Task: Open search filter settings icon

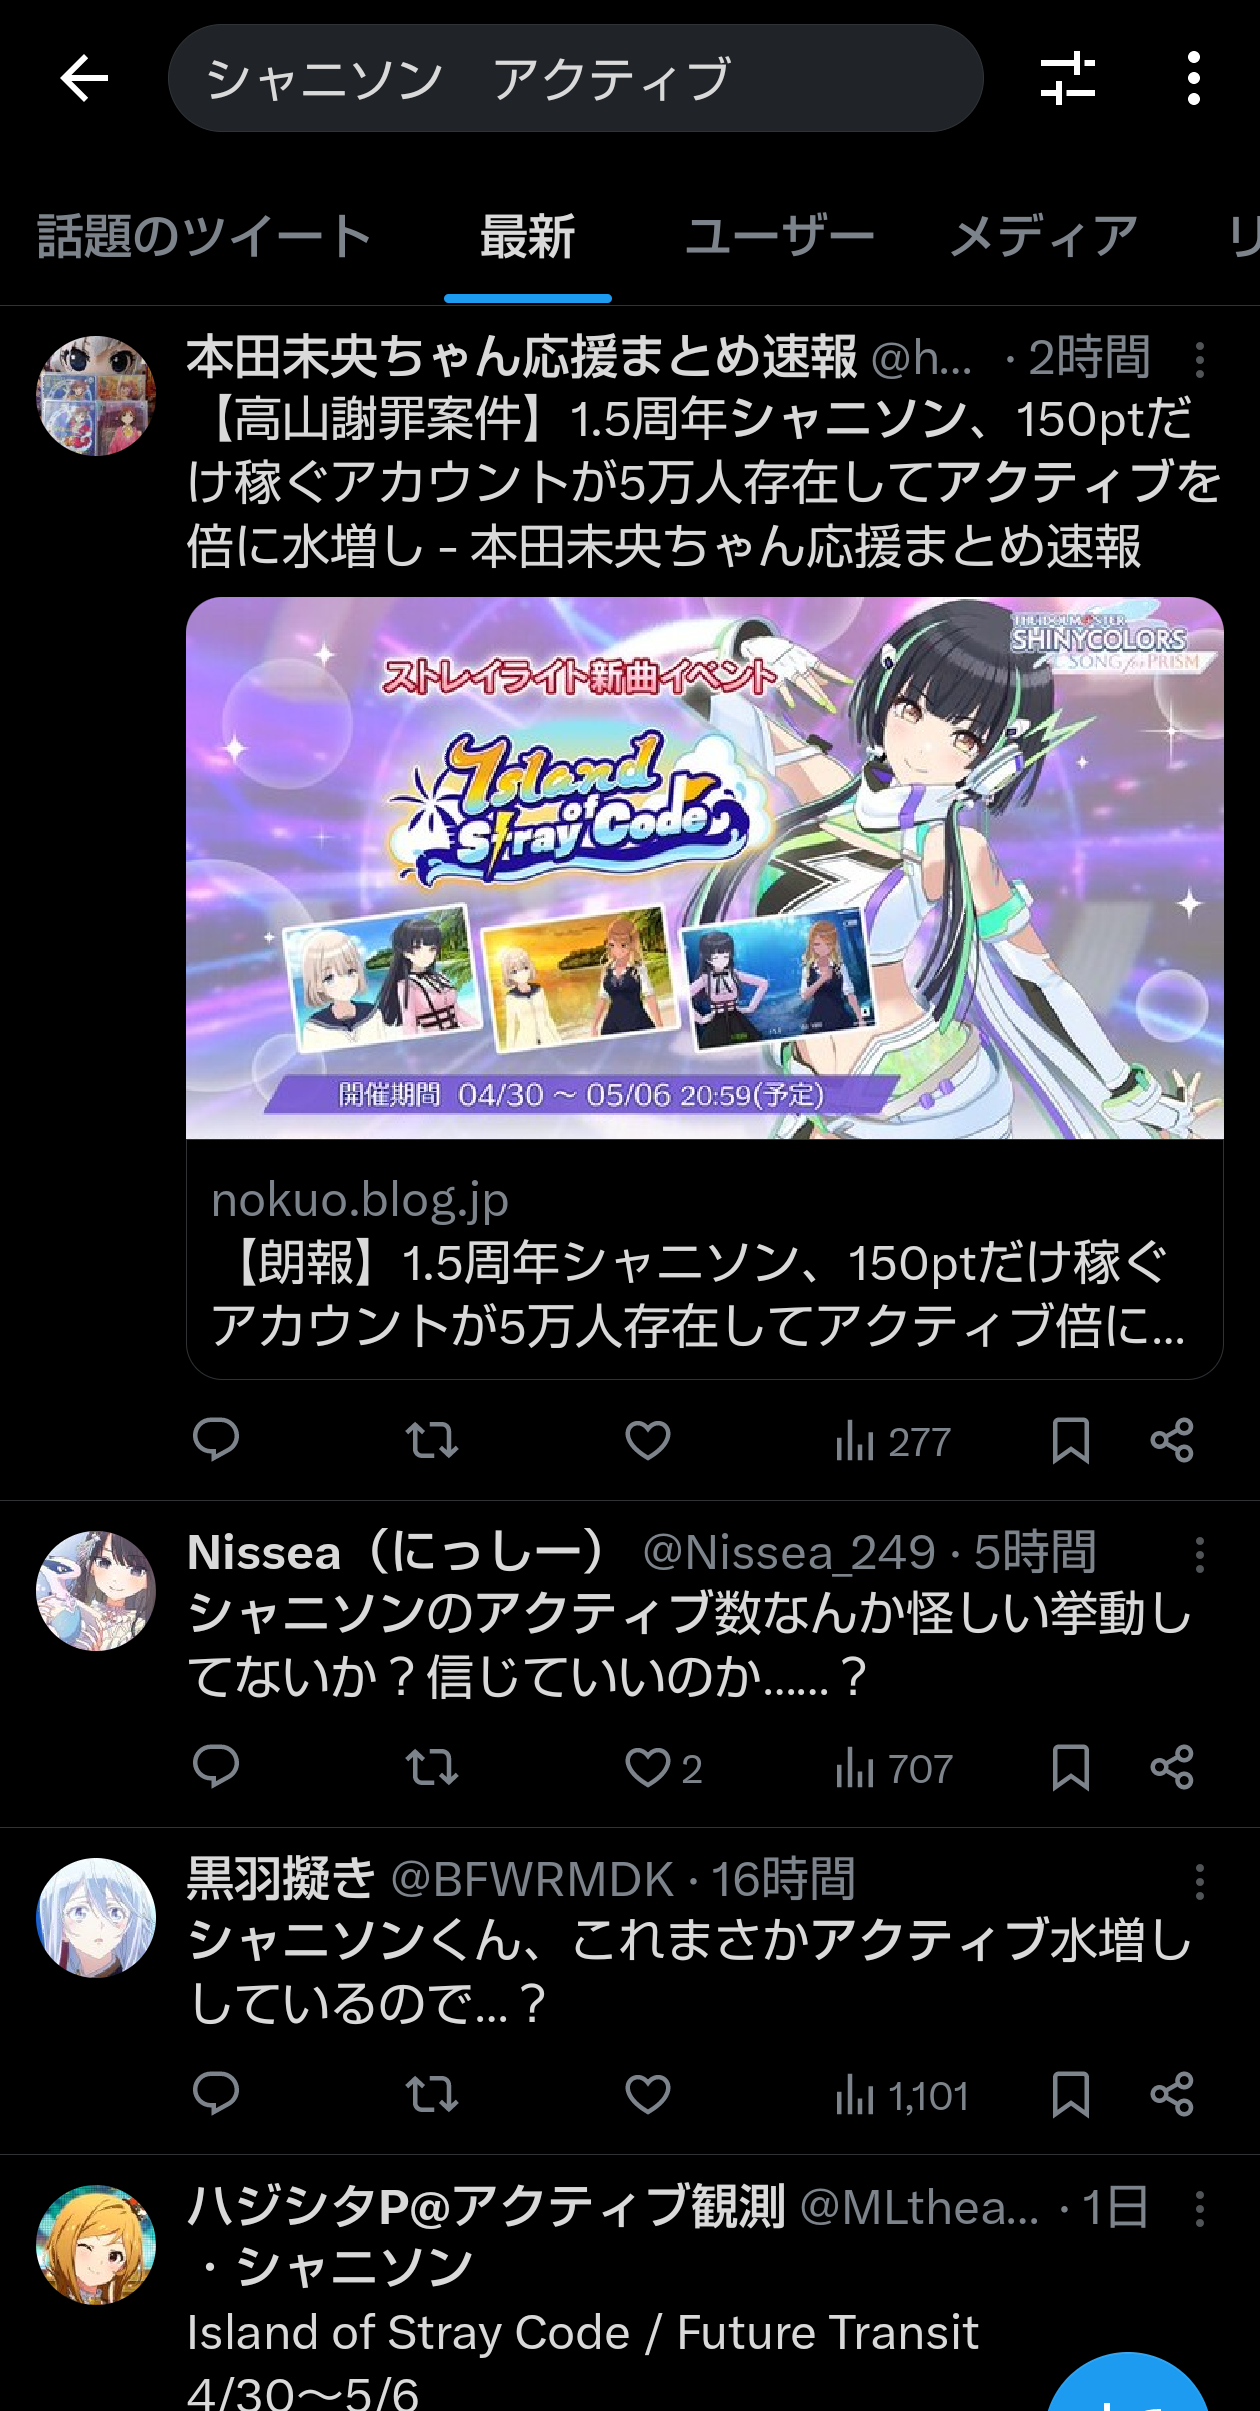Action: [x=1067, y=78]
